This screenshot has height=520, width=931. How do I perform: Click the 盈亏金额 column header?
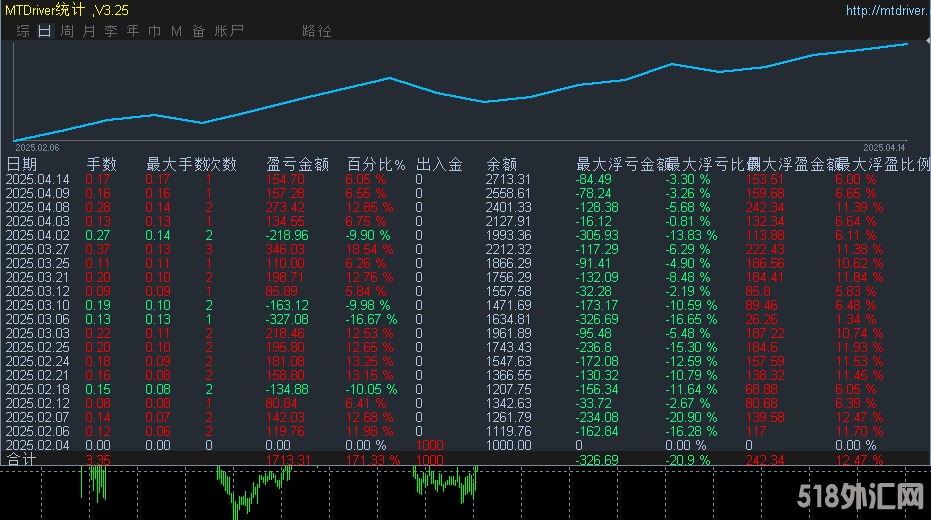[x=297, y=164]
